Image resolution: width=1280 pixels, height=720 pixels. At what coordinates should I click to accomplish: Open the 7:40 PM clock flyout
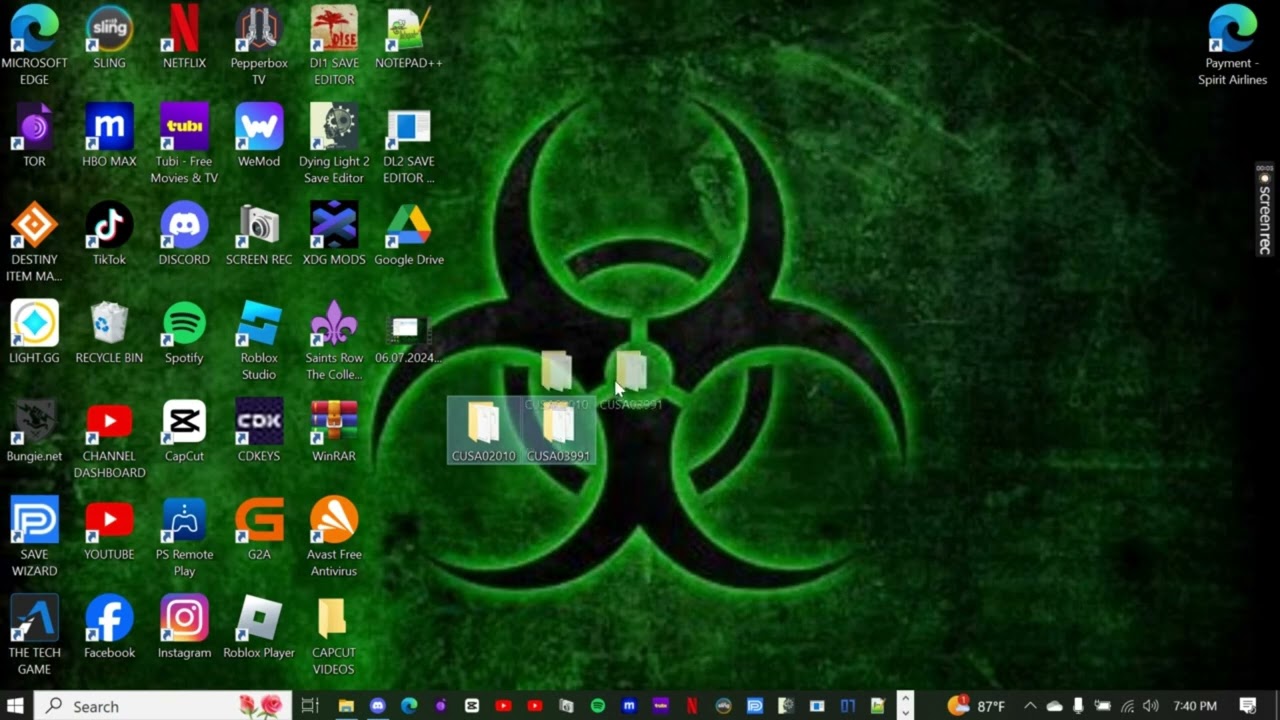pos(1195,706)
